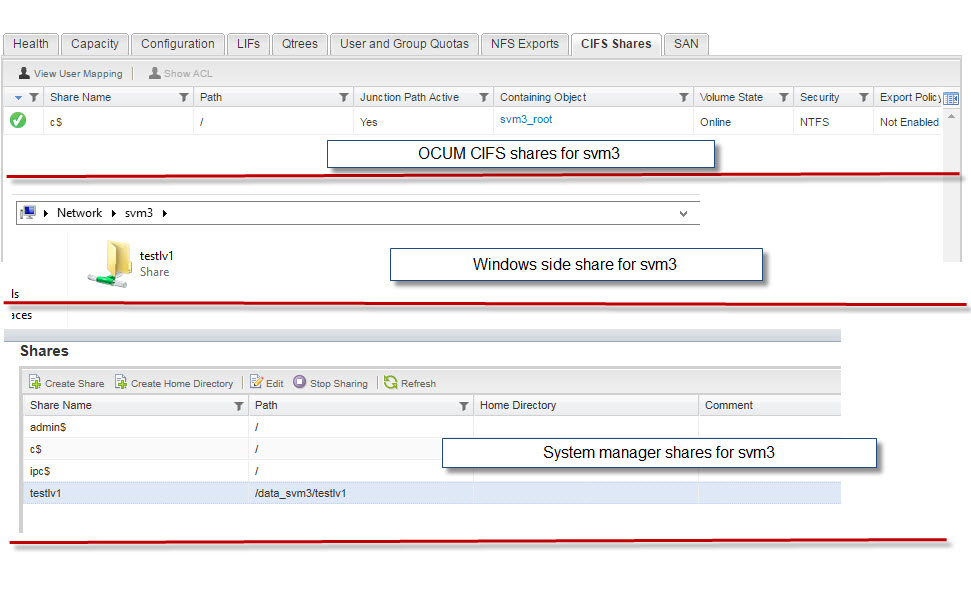Image resolution: width=971 pixels, height=616 pixels.
Task: Open the status column sort dropdown arrow
Action: point(19,97)
